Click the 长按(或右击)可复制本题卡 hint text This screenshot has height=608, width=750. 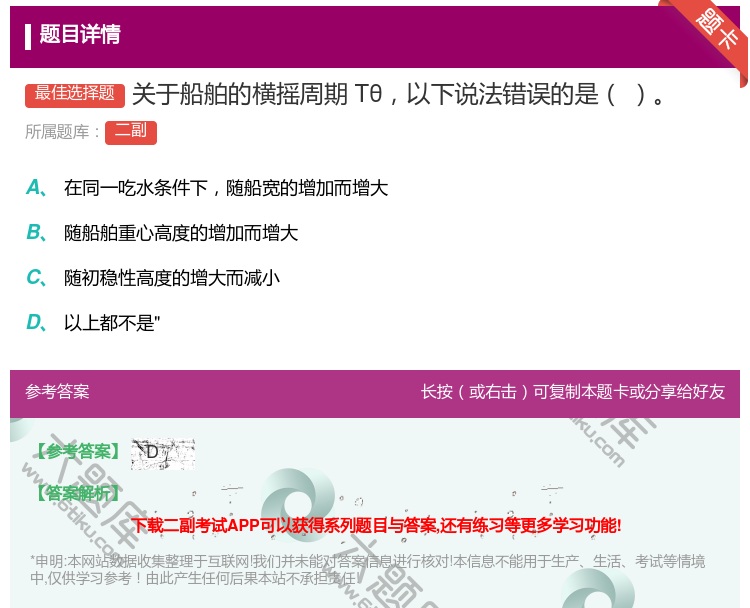click(x=573, y=392)
